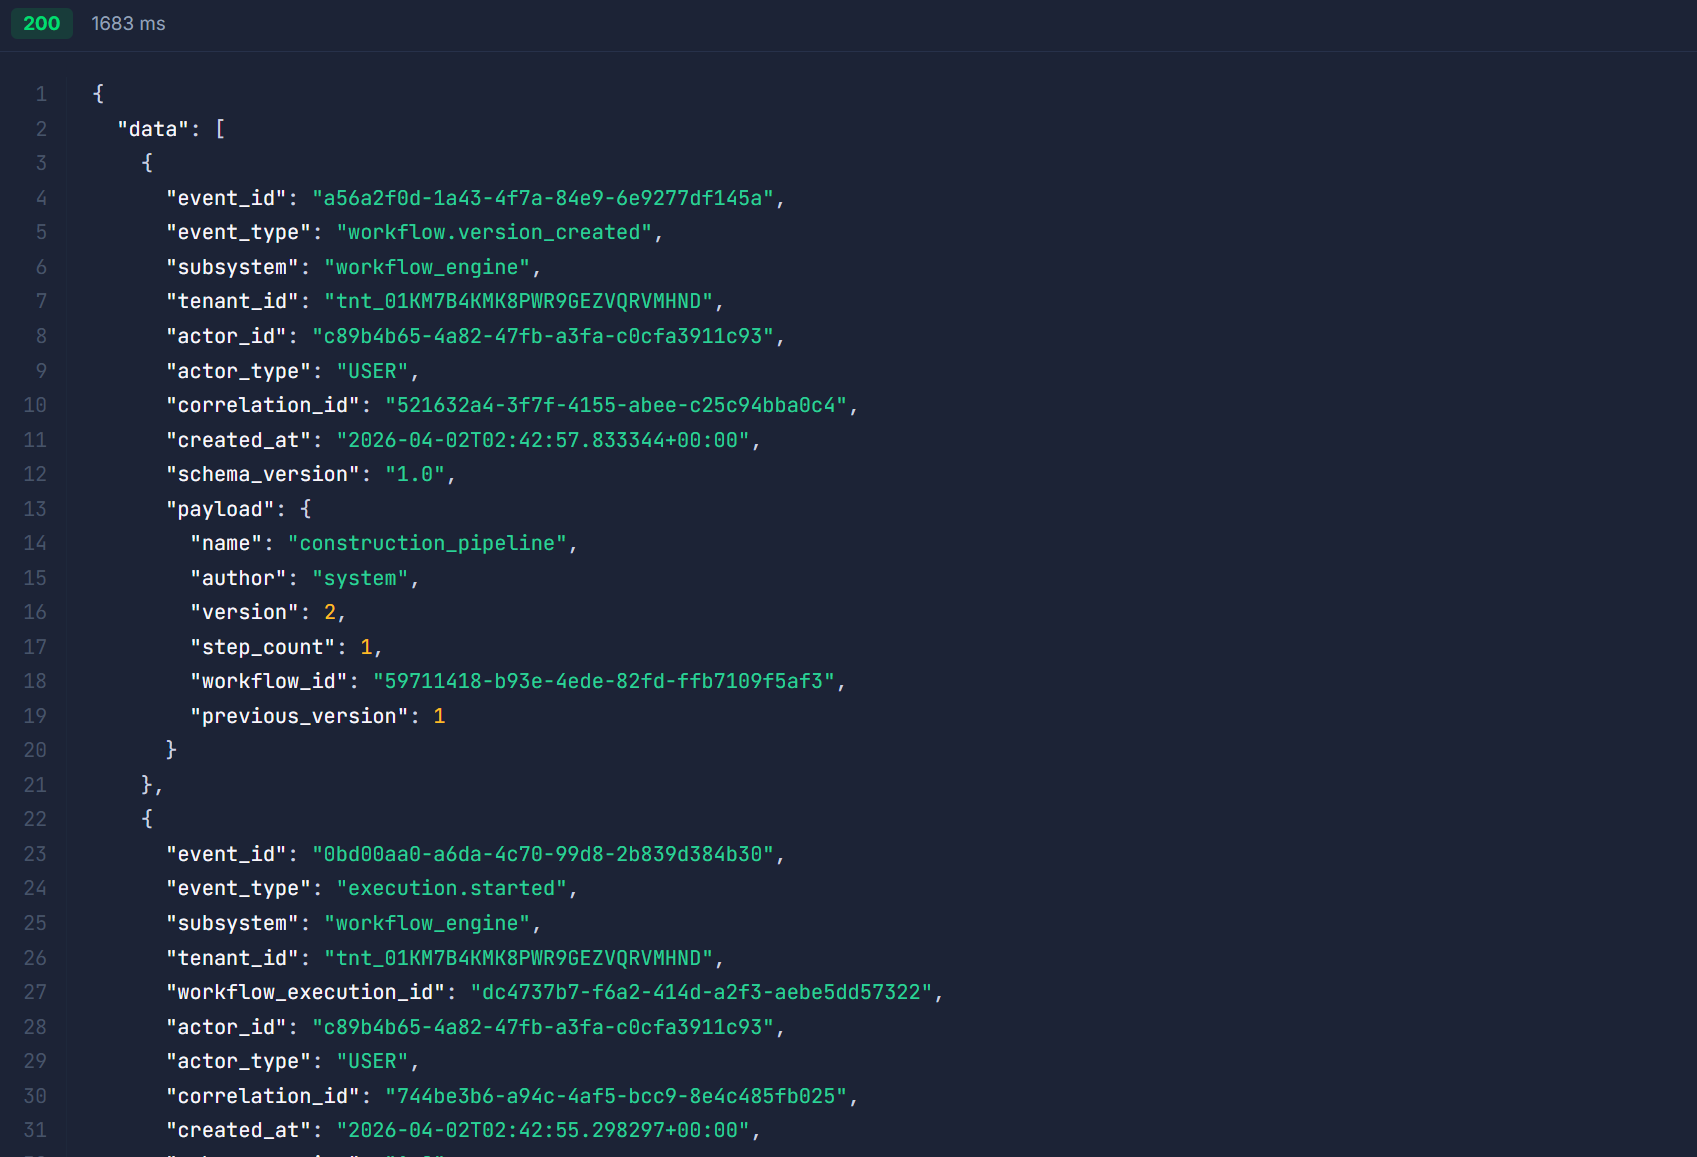Click the "event_type" key on line 5
This screenshot has width=1697, height=1157.
238,232
